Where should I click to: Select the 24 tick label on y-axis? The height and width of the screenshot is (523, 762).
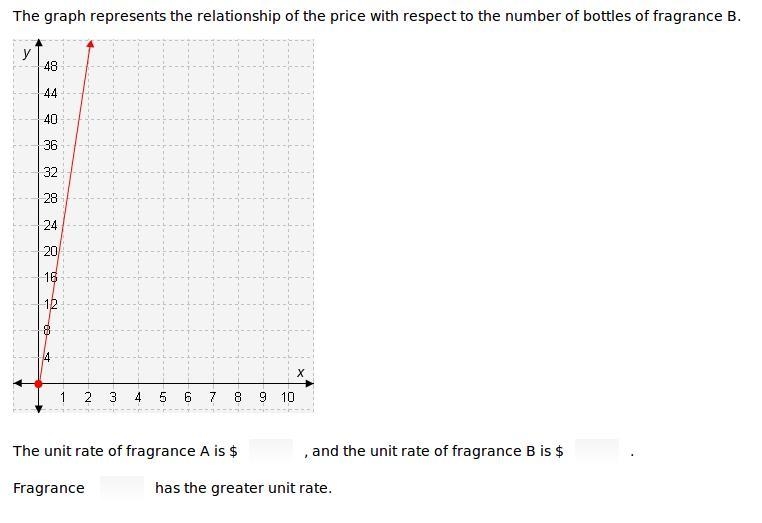(51, 225)
